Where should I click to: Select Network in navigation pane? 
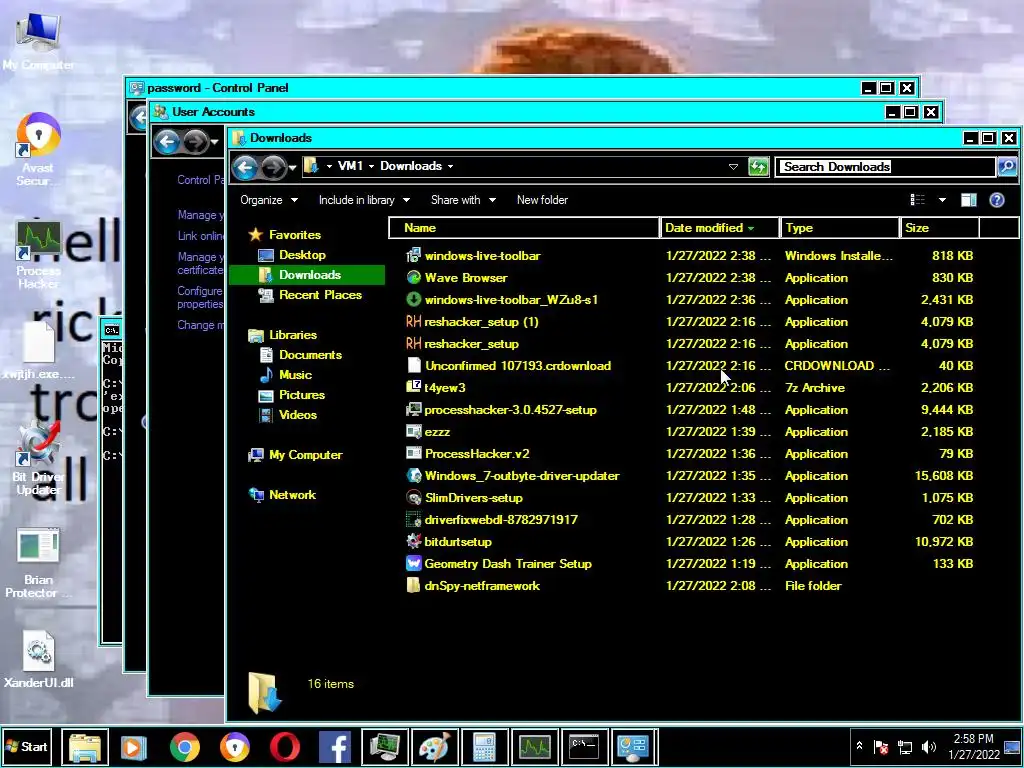point(282,495)
